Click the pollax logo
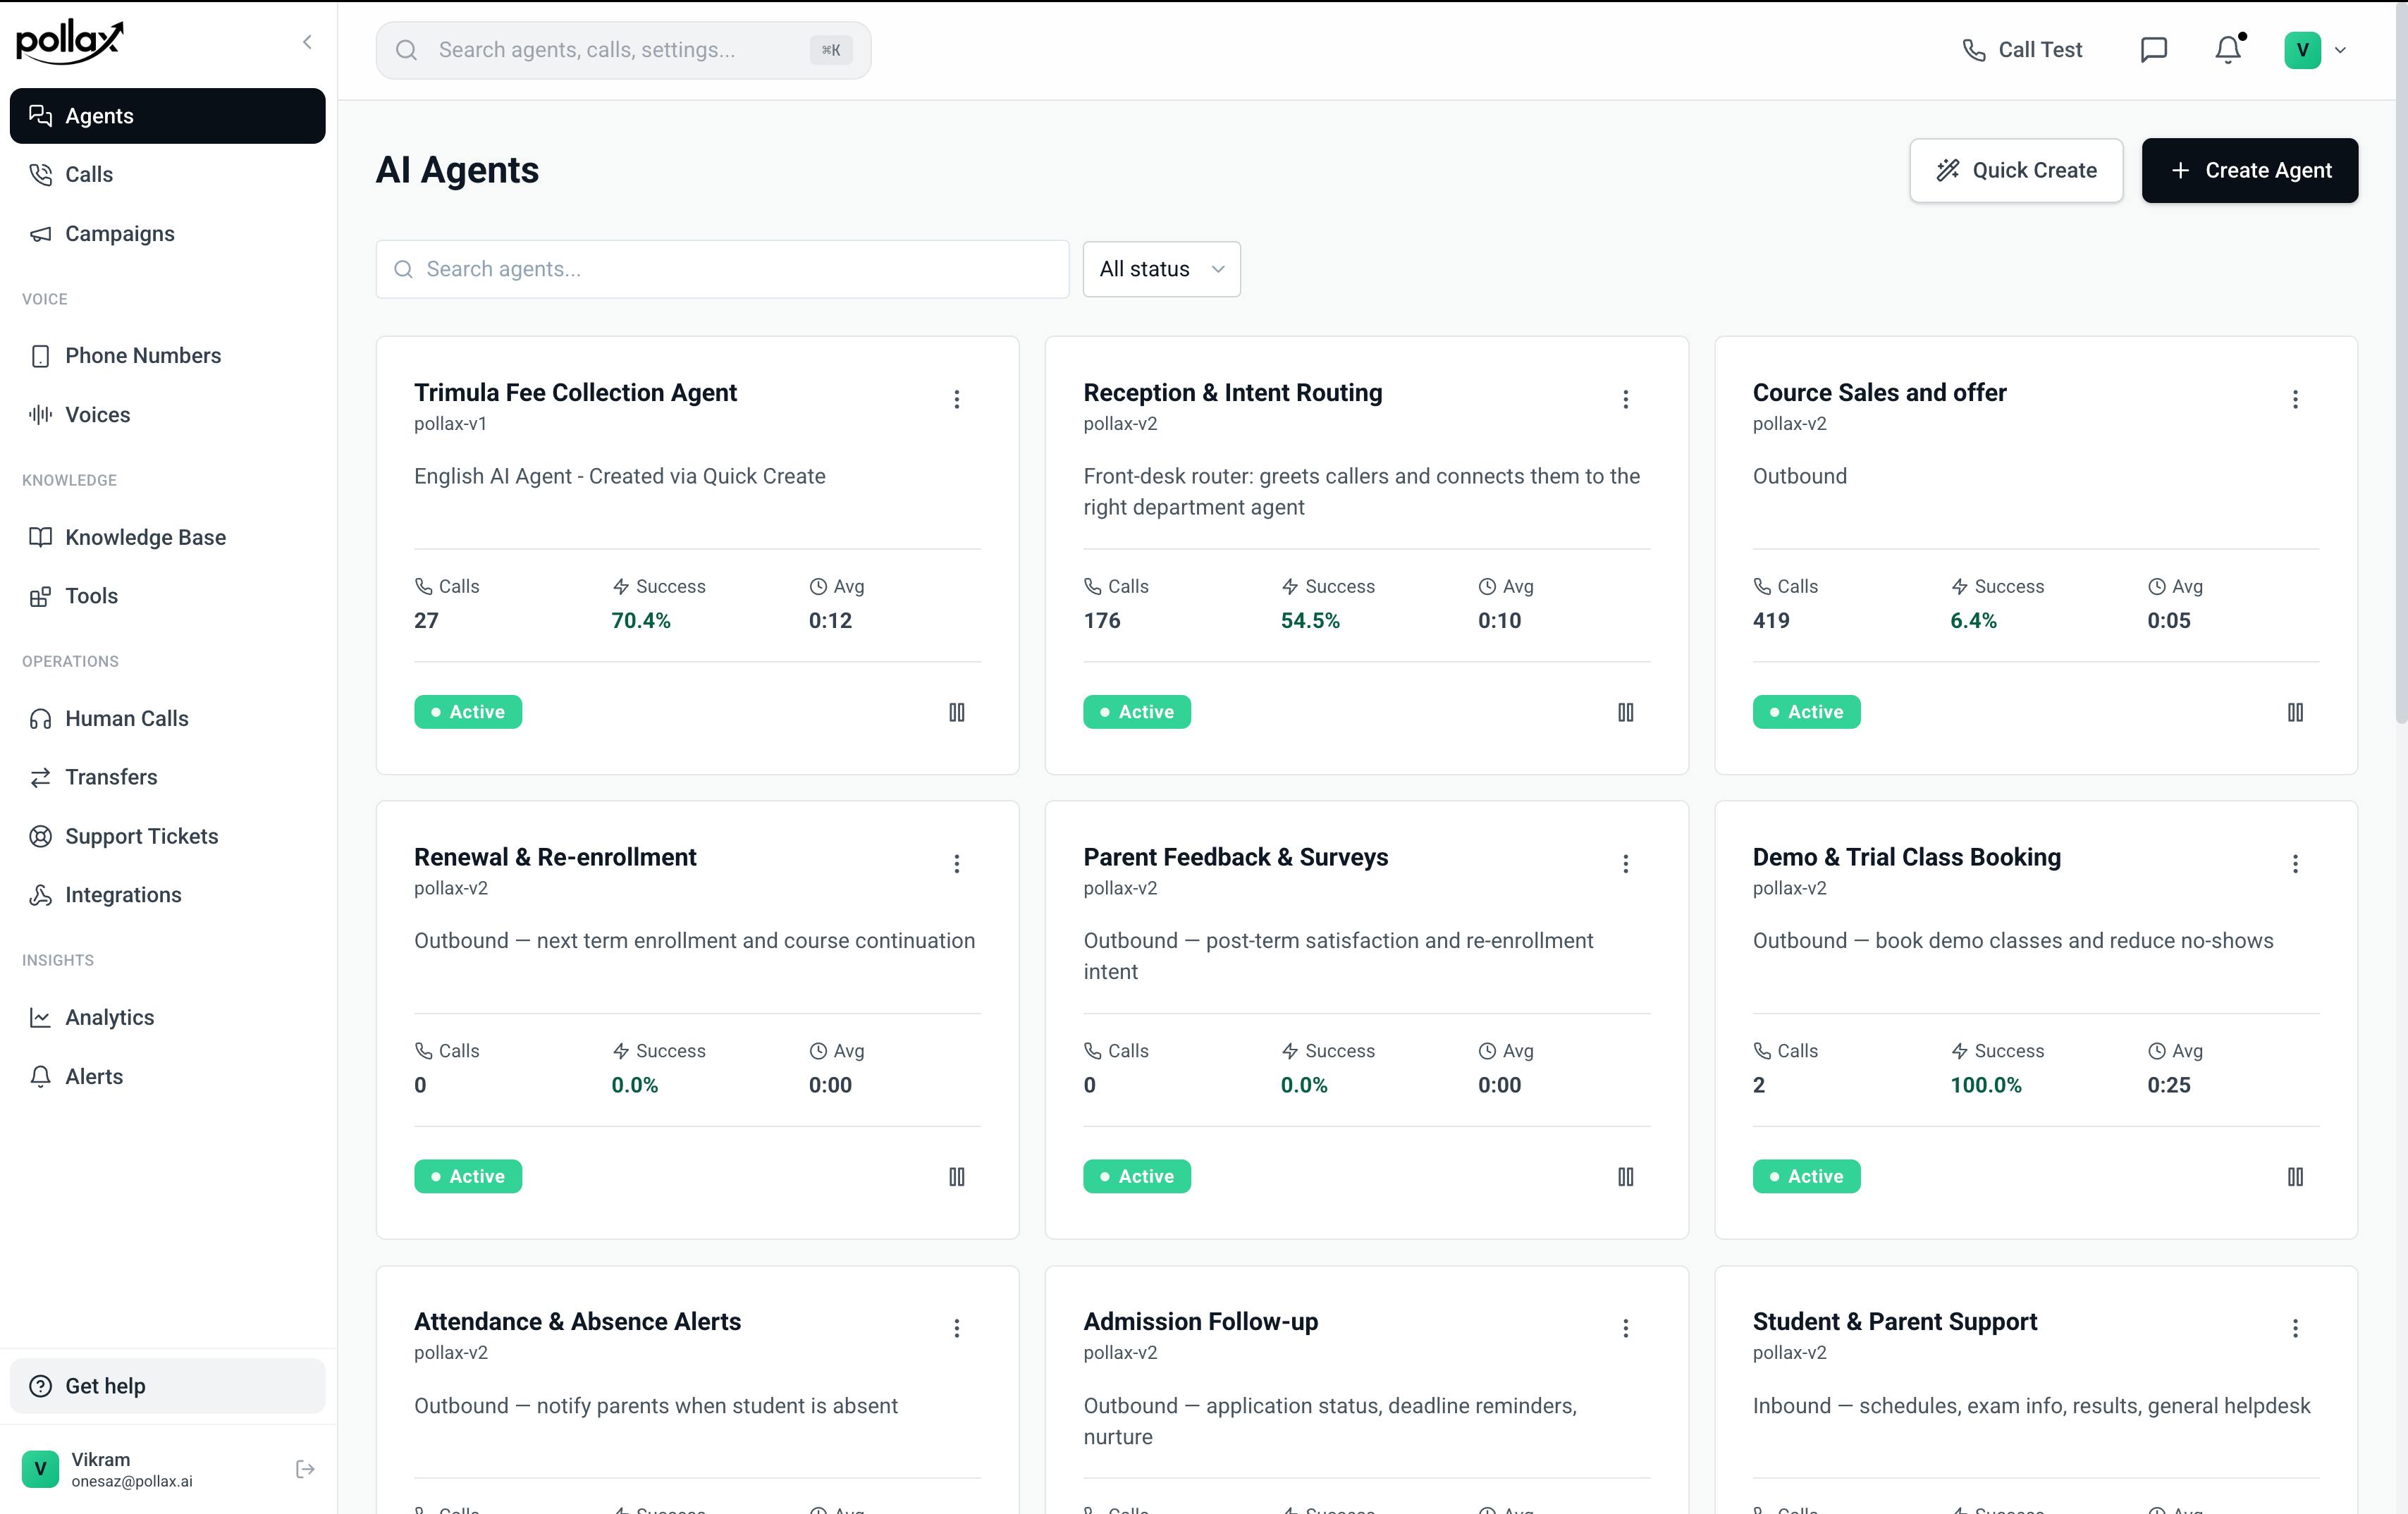 (70, 42)
